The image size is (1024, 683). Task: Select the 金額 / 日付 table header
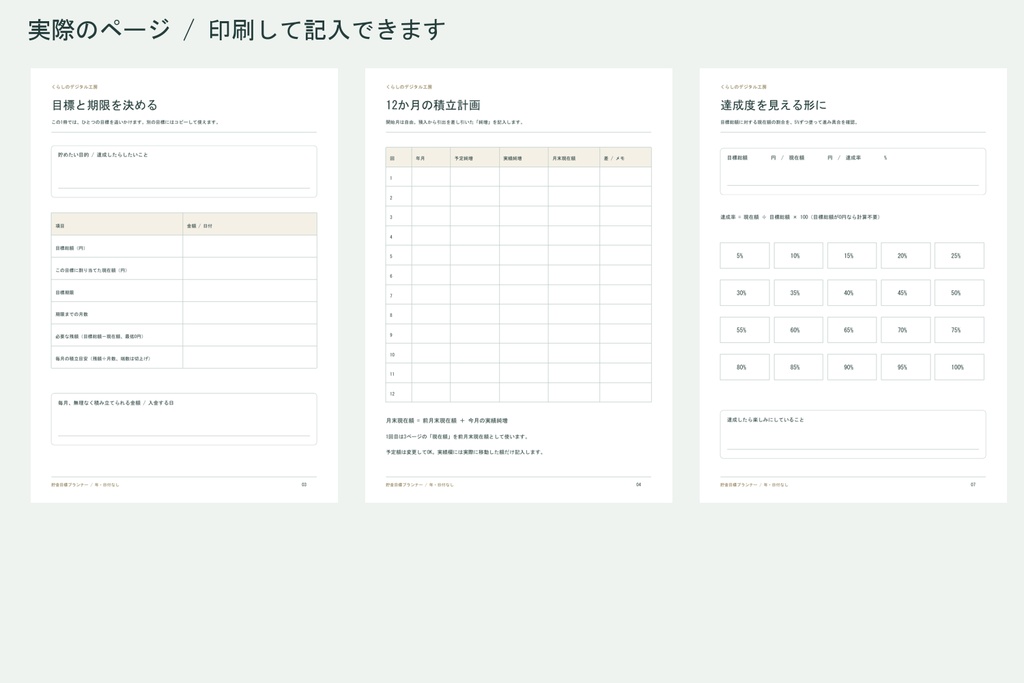click(250, 224)
